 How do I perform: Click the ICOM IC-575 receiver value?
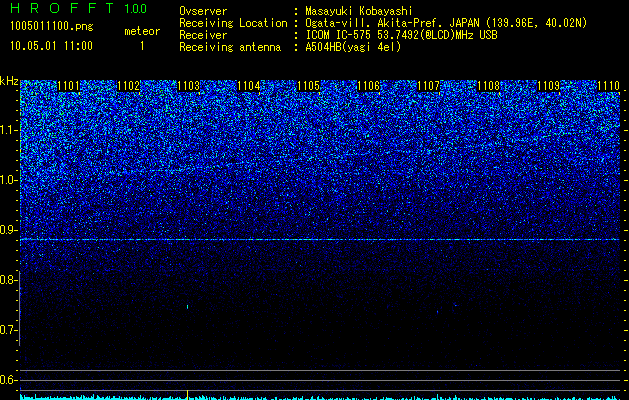[x=401, y=35]
